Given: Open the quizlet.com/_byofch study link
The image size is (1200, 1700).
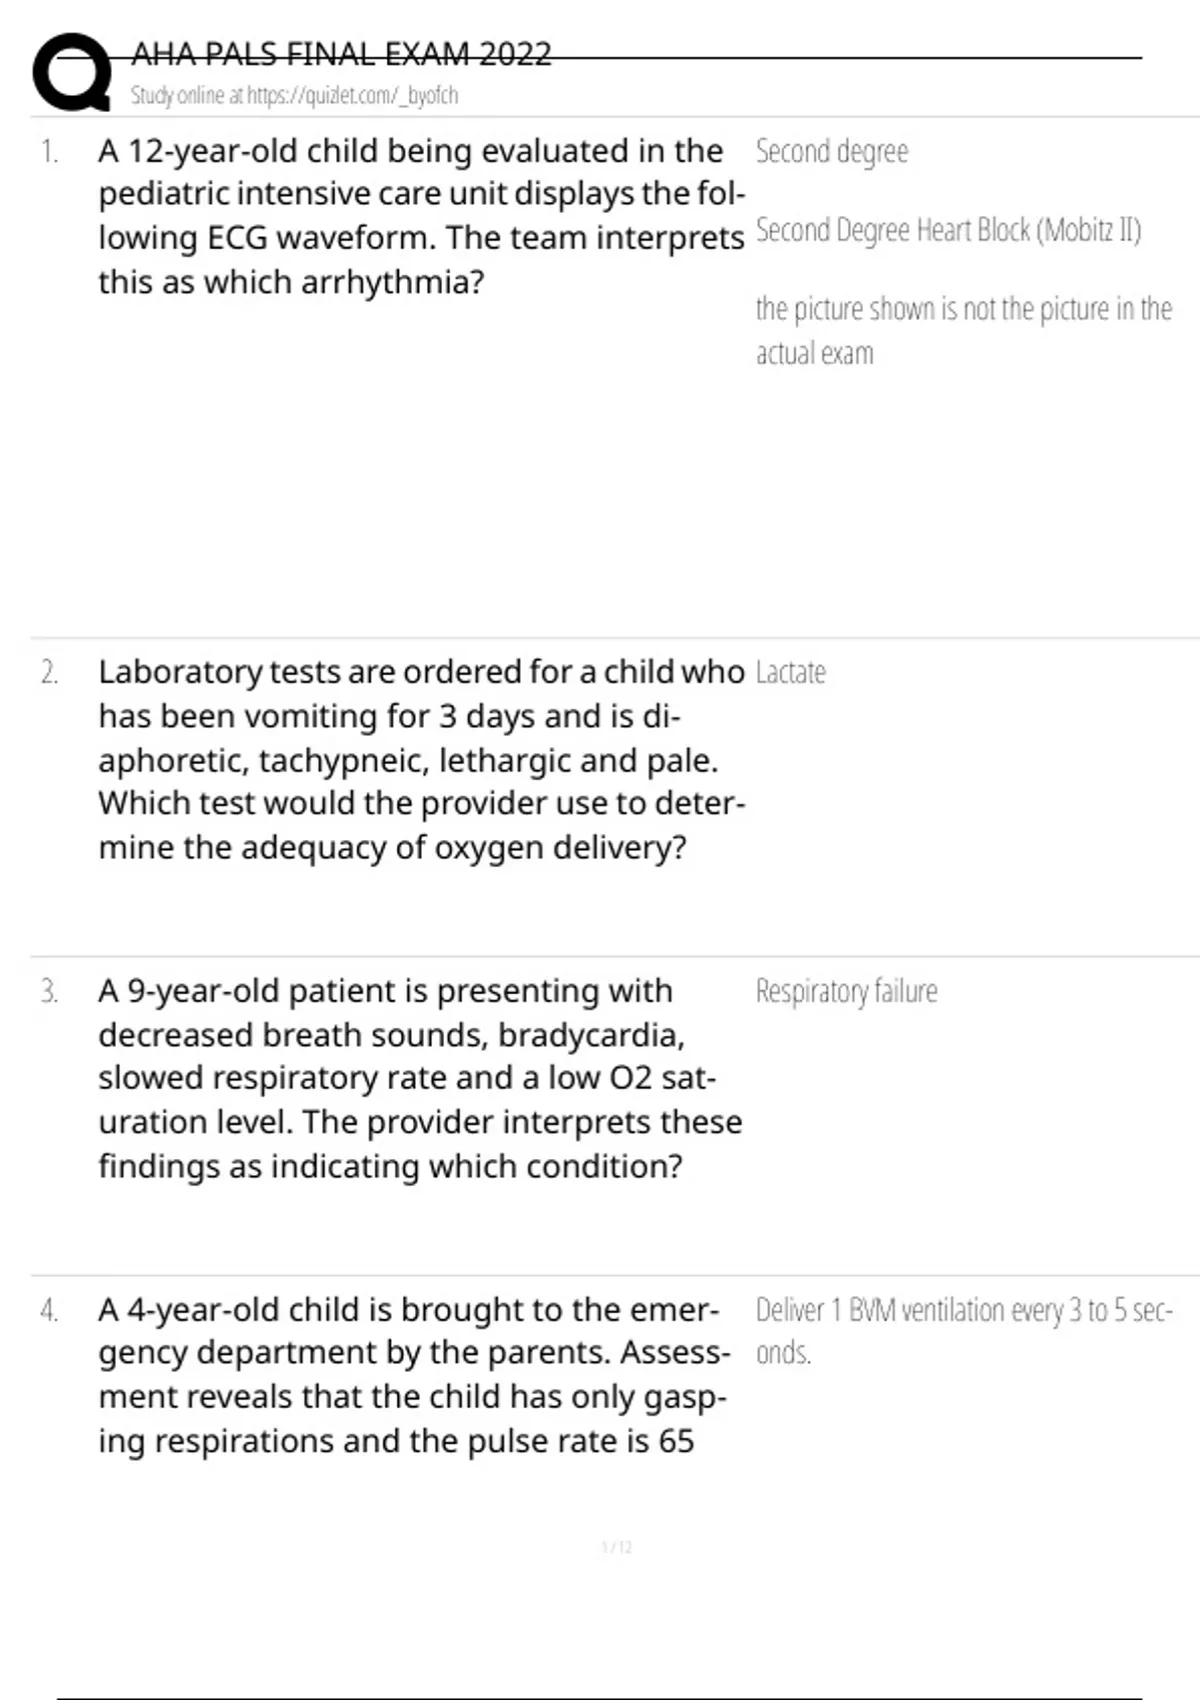Looking at the screenshot, I should (x=352, y=96).
